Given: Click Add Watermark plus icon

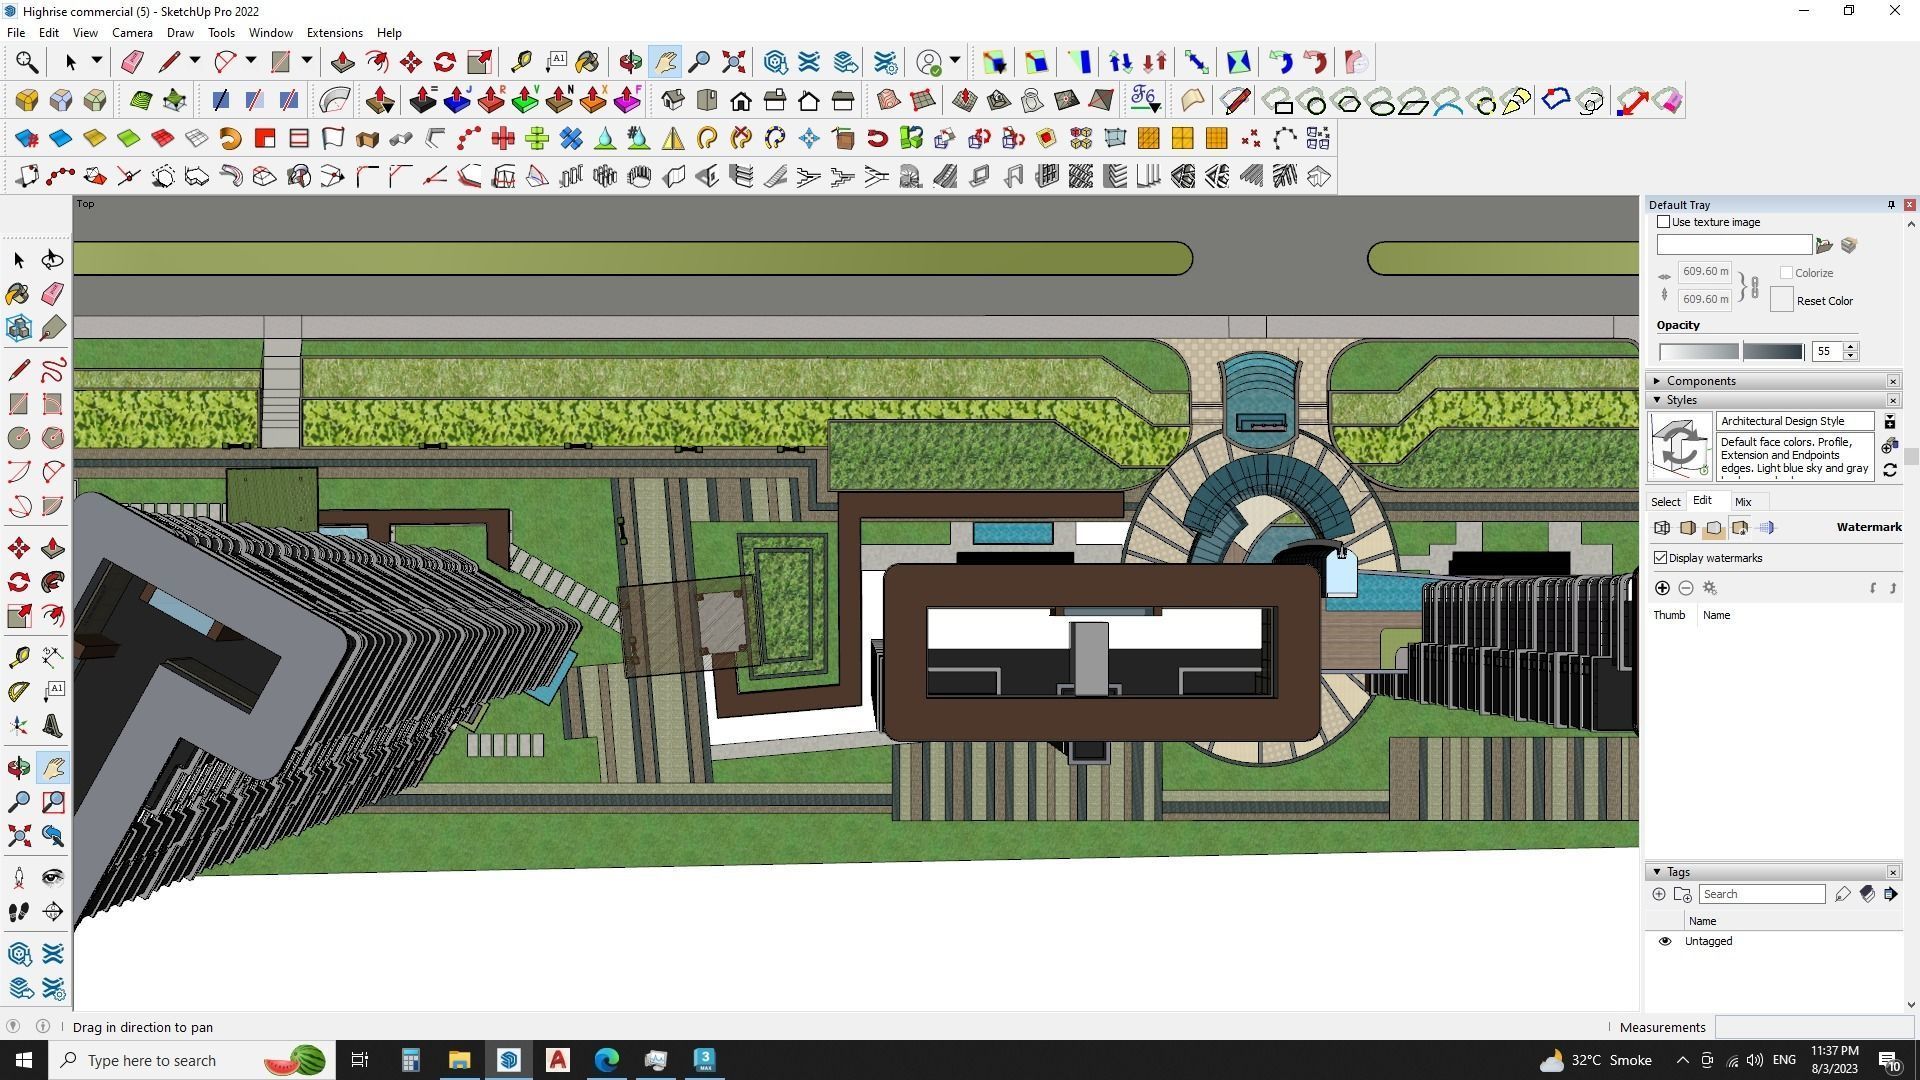Looking at the screenshot, I should coord(1662,588).
